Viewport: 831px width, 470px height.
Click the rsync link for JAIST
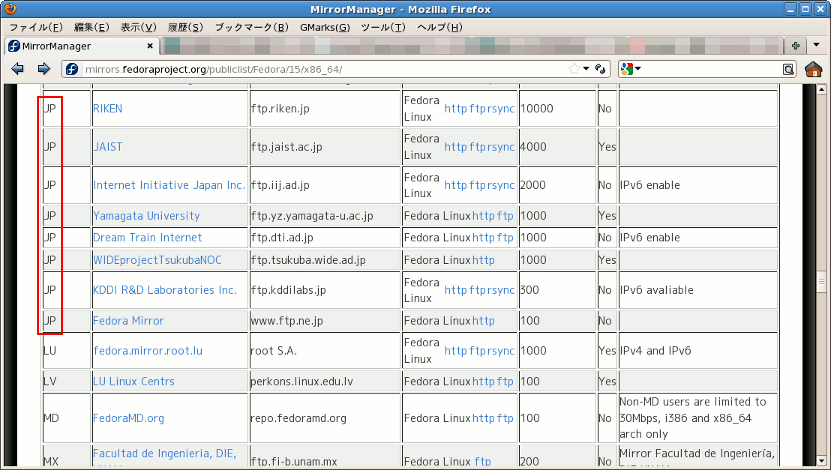click(499, 146)
